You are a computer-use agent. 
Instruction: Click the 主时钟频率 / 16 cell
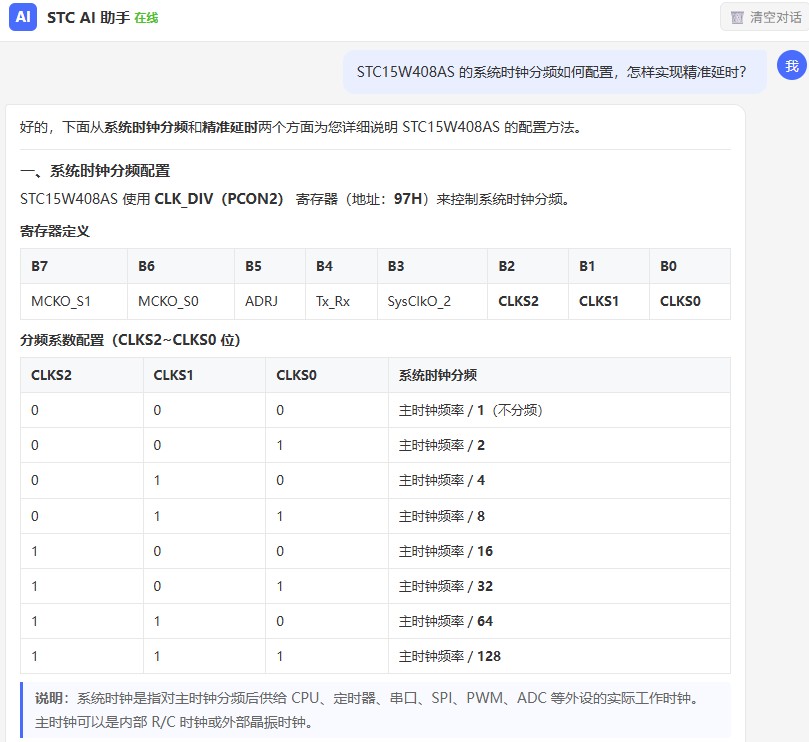coord(559,551)
